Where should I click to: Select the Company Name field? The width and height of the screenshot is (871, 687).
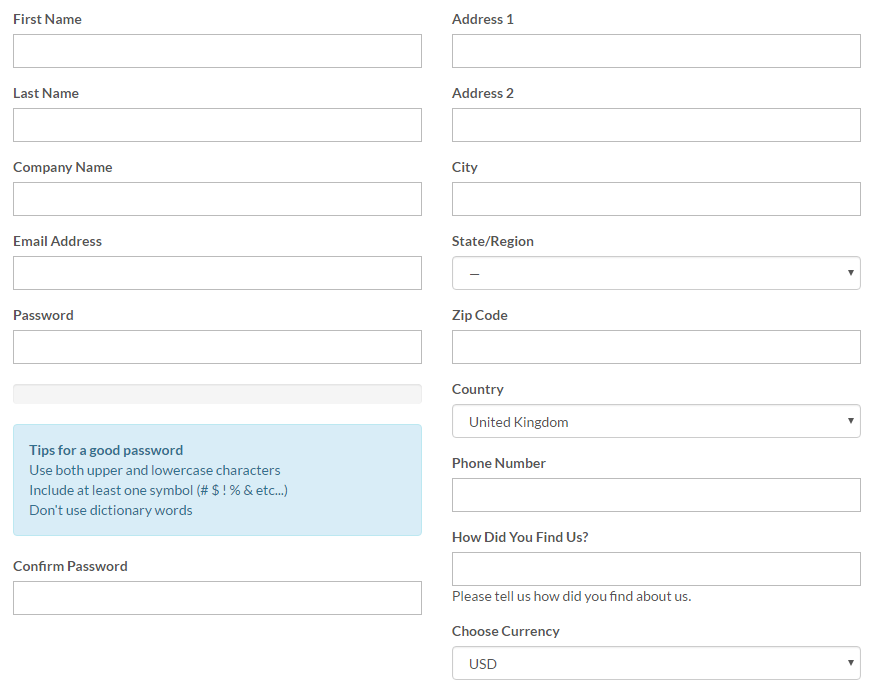[217, 199]
